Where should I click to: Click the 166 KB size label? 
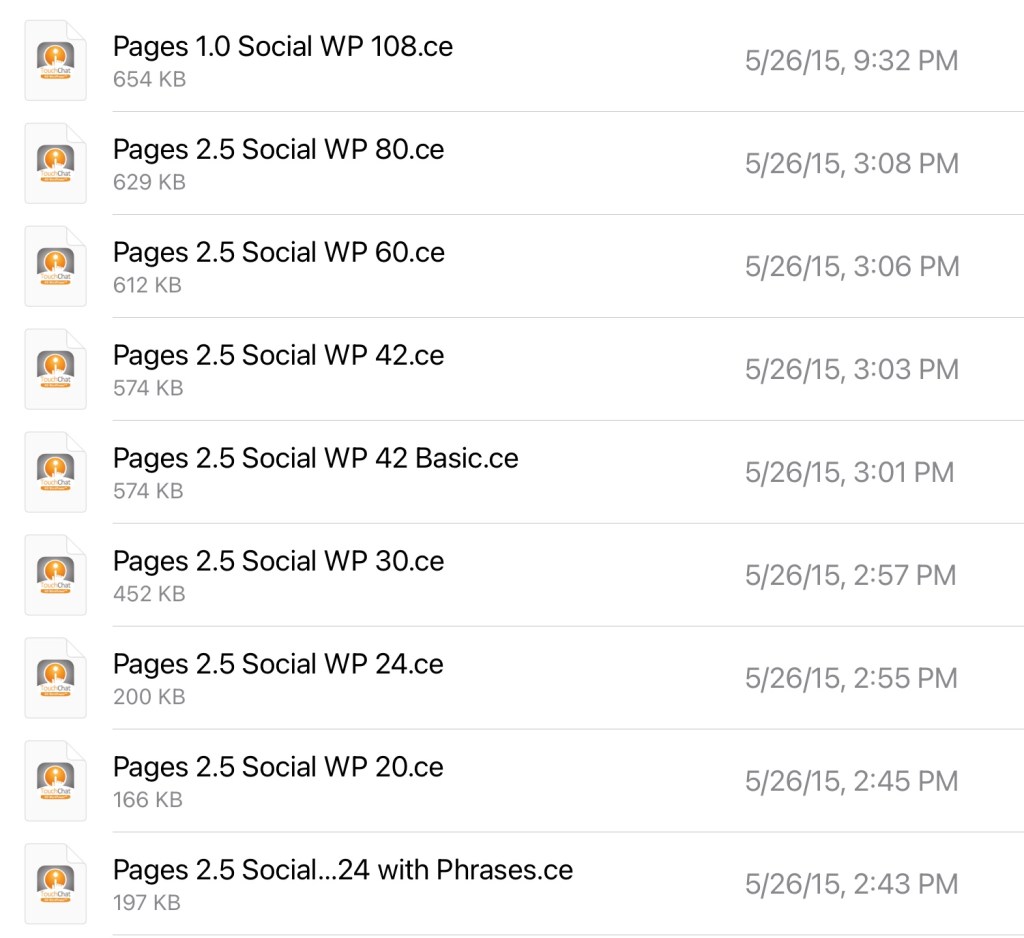(x=148, y=800)
